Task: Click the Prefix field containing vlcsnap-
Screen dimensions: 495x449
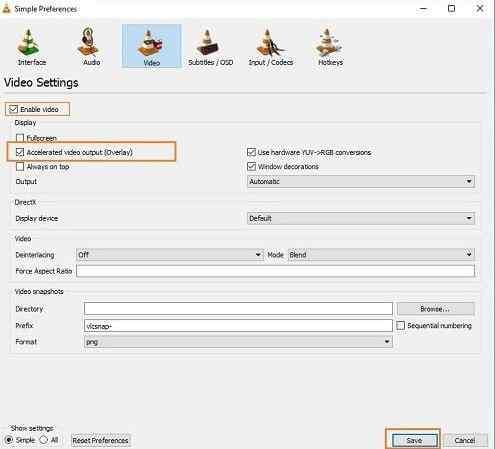Action: [x=238, y=326]
